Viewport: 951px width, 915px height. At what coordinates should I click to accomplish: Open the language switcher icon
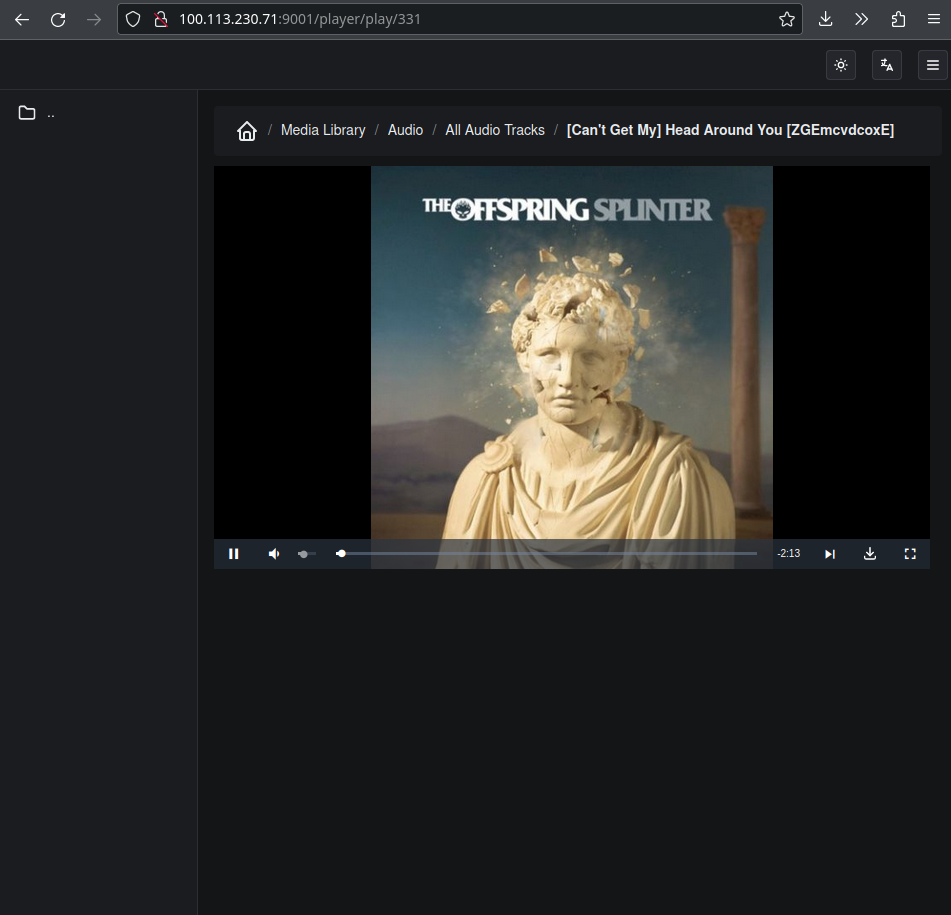click(x=886, y=64)
